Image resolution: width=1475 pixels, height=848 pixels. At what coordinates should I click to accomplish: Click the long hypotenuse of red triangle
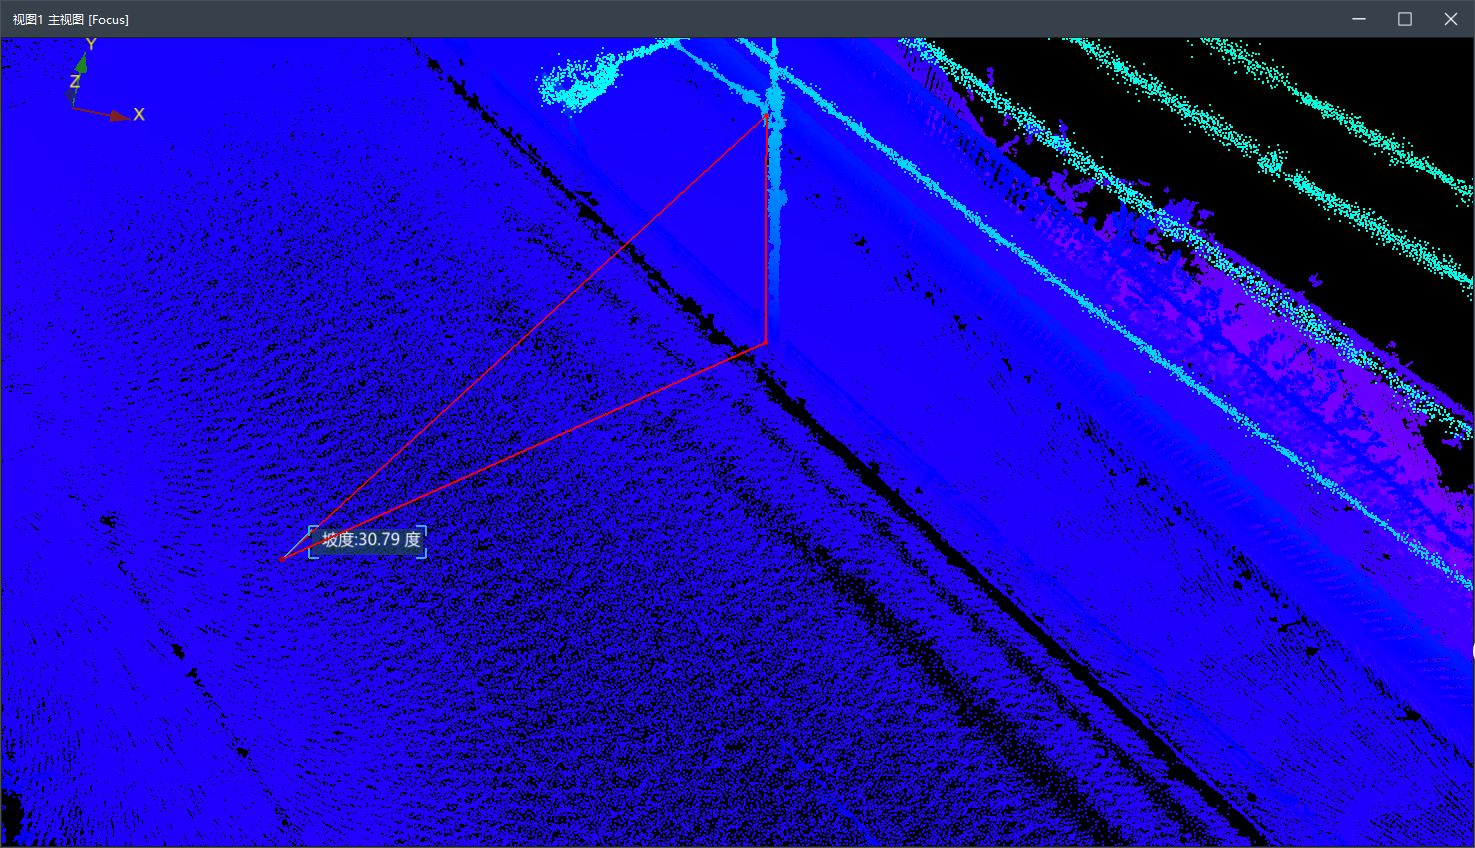click(525, 336)
